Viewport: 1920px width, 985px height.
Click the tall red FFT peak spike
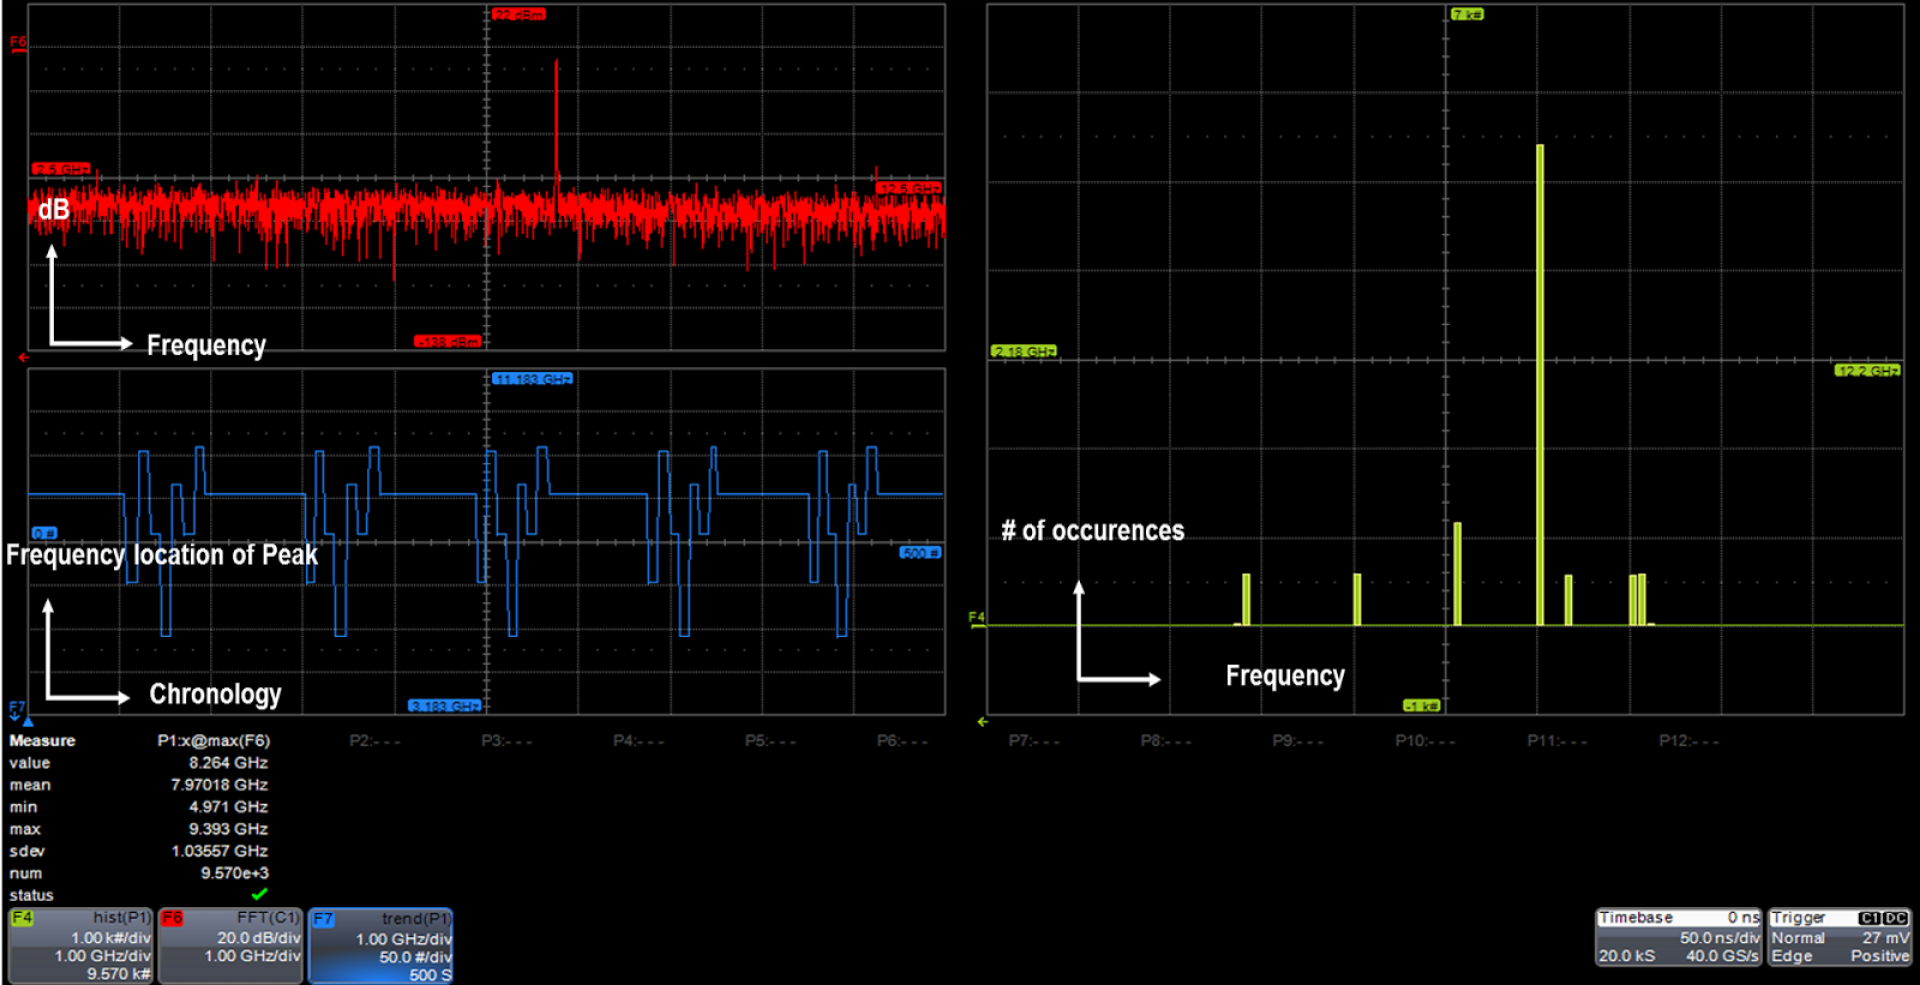coord(556,120)
